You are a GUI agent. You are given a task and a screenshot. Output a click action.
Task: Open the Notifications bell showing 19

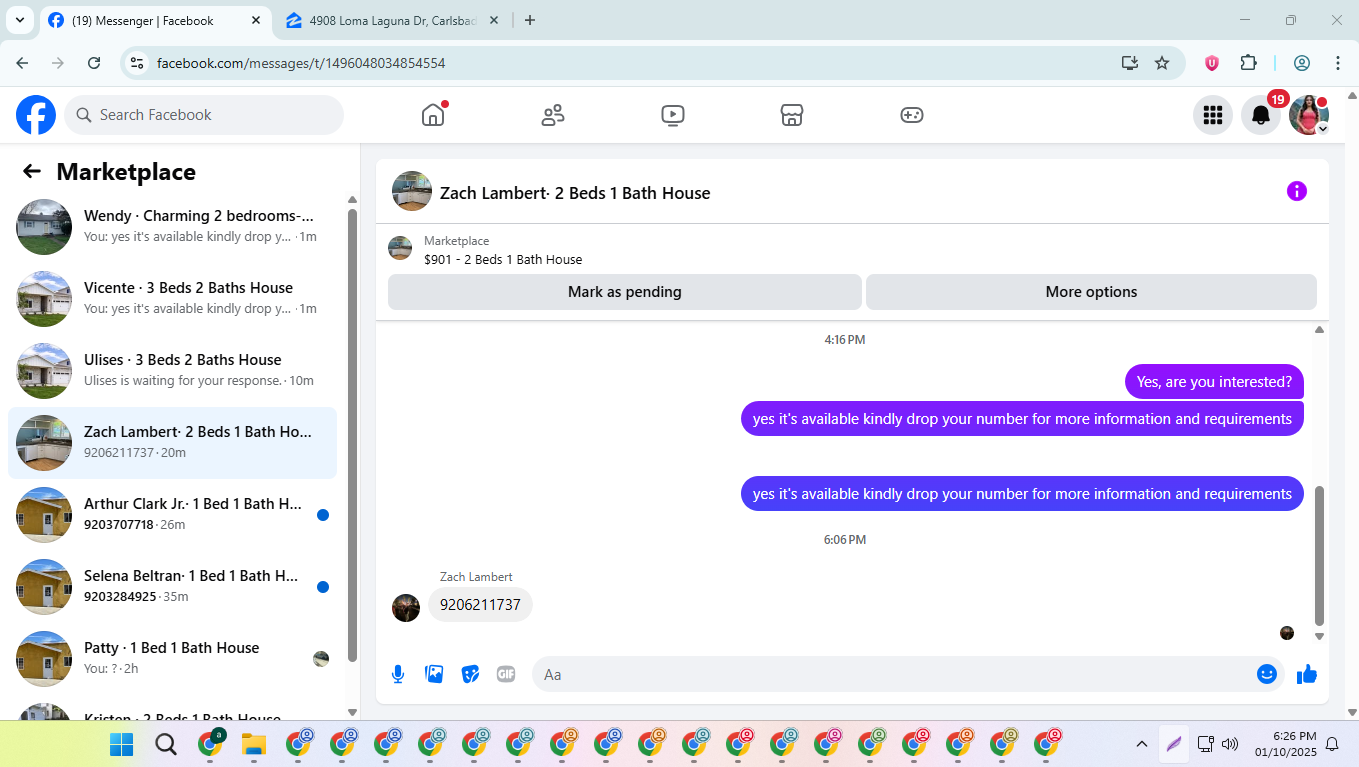tap(1261, 115)
